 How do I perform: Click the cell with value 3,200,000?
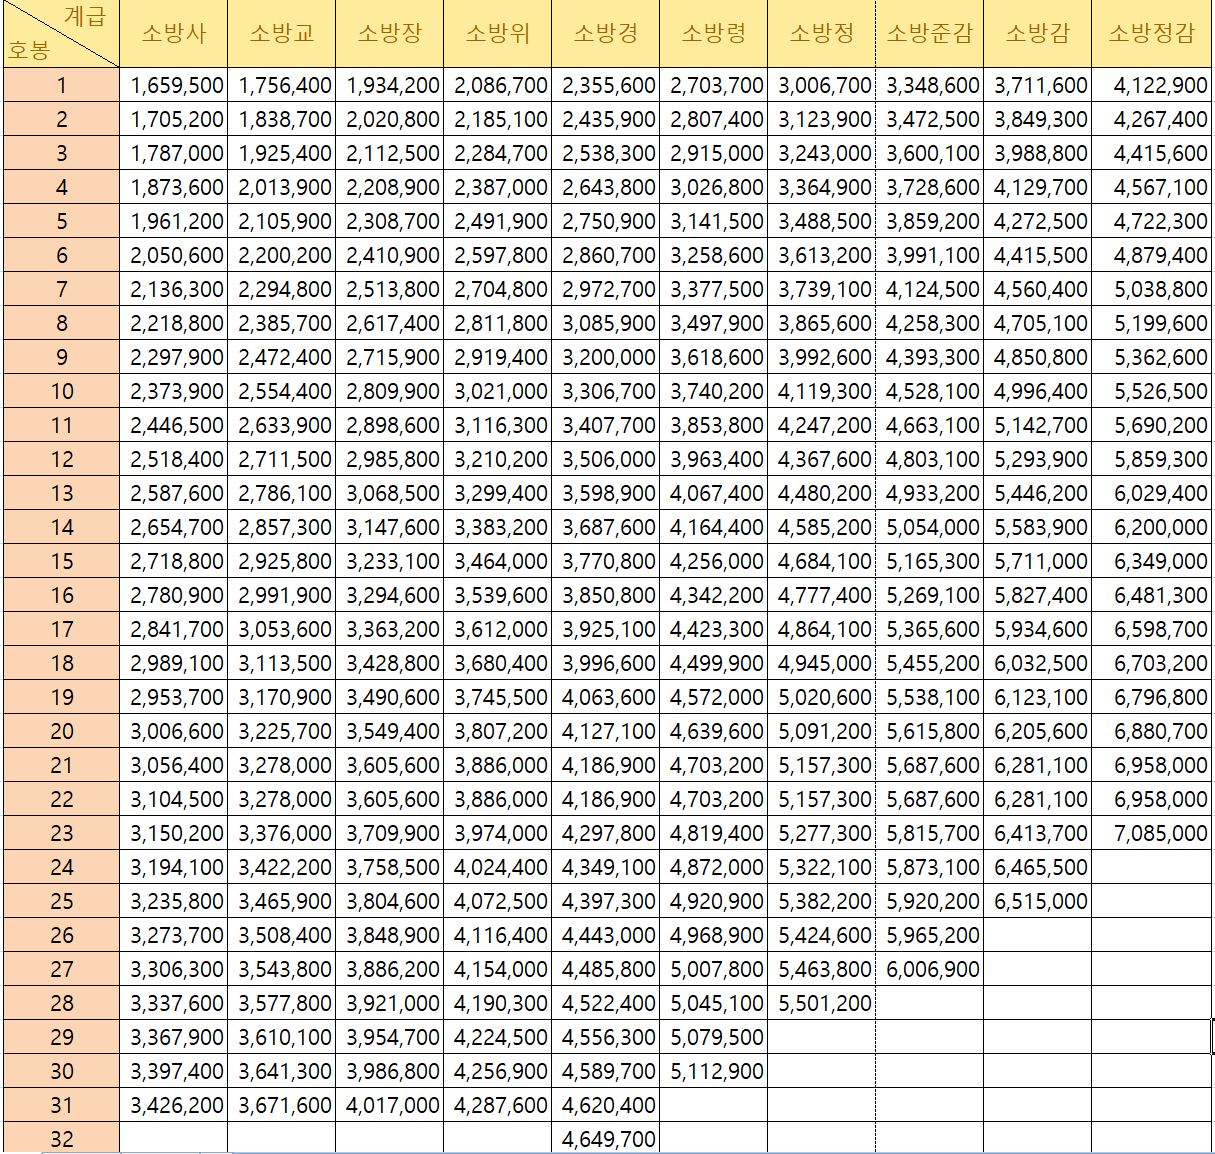(x=606, y=357)
